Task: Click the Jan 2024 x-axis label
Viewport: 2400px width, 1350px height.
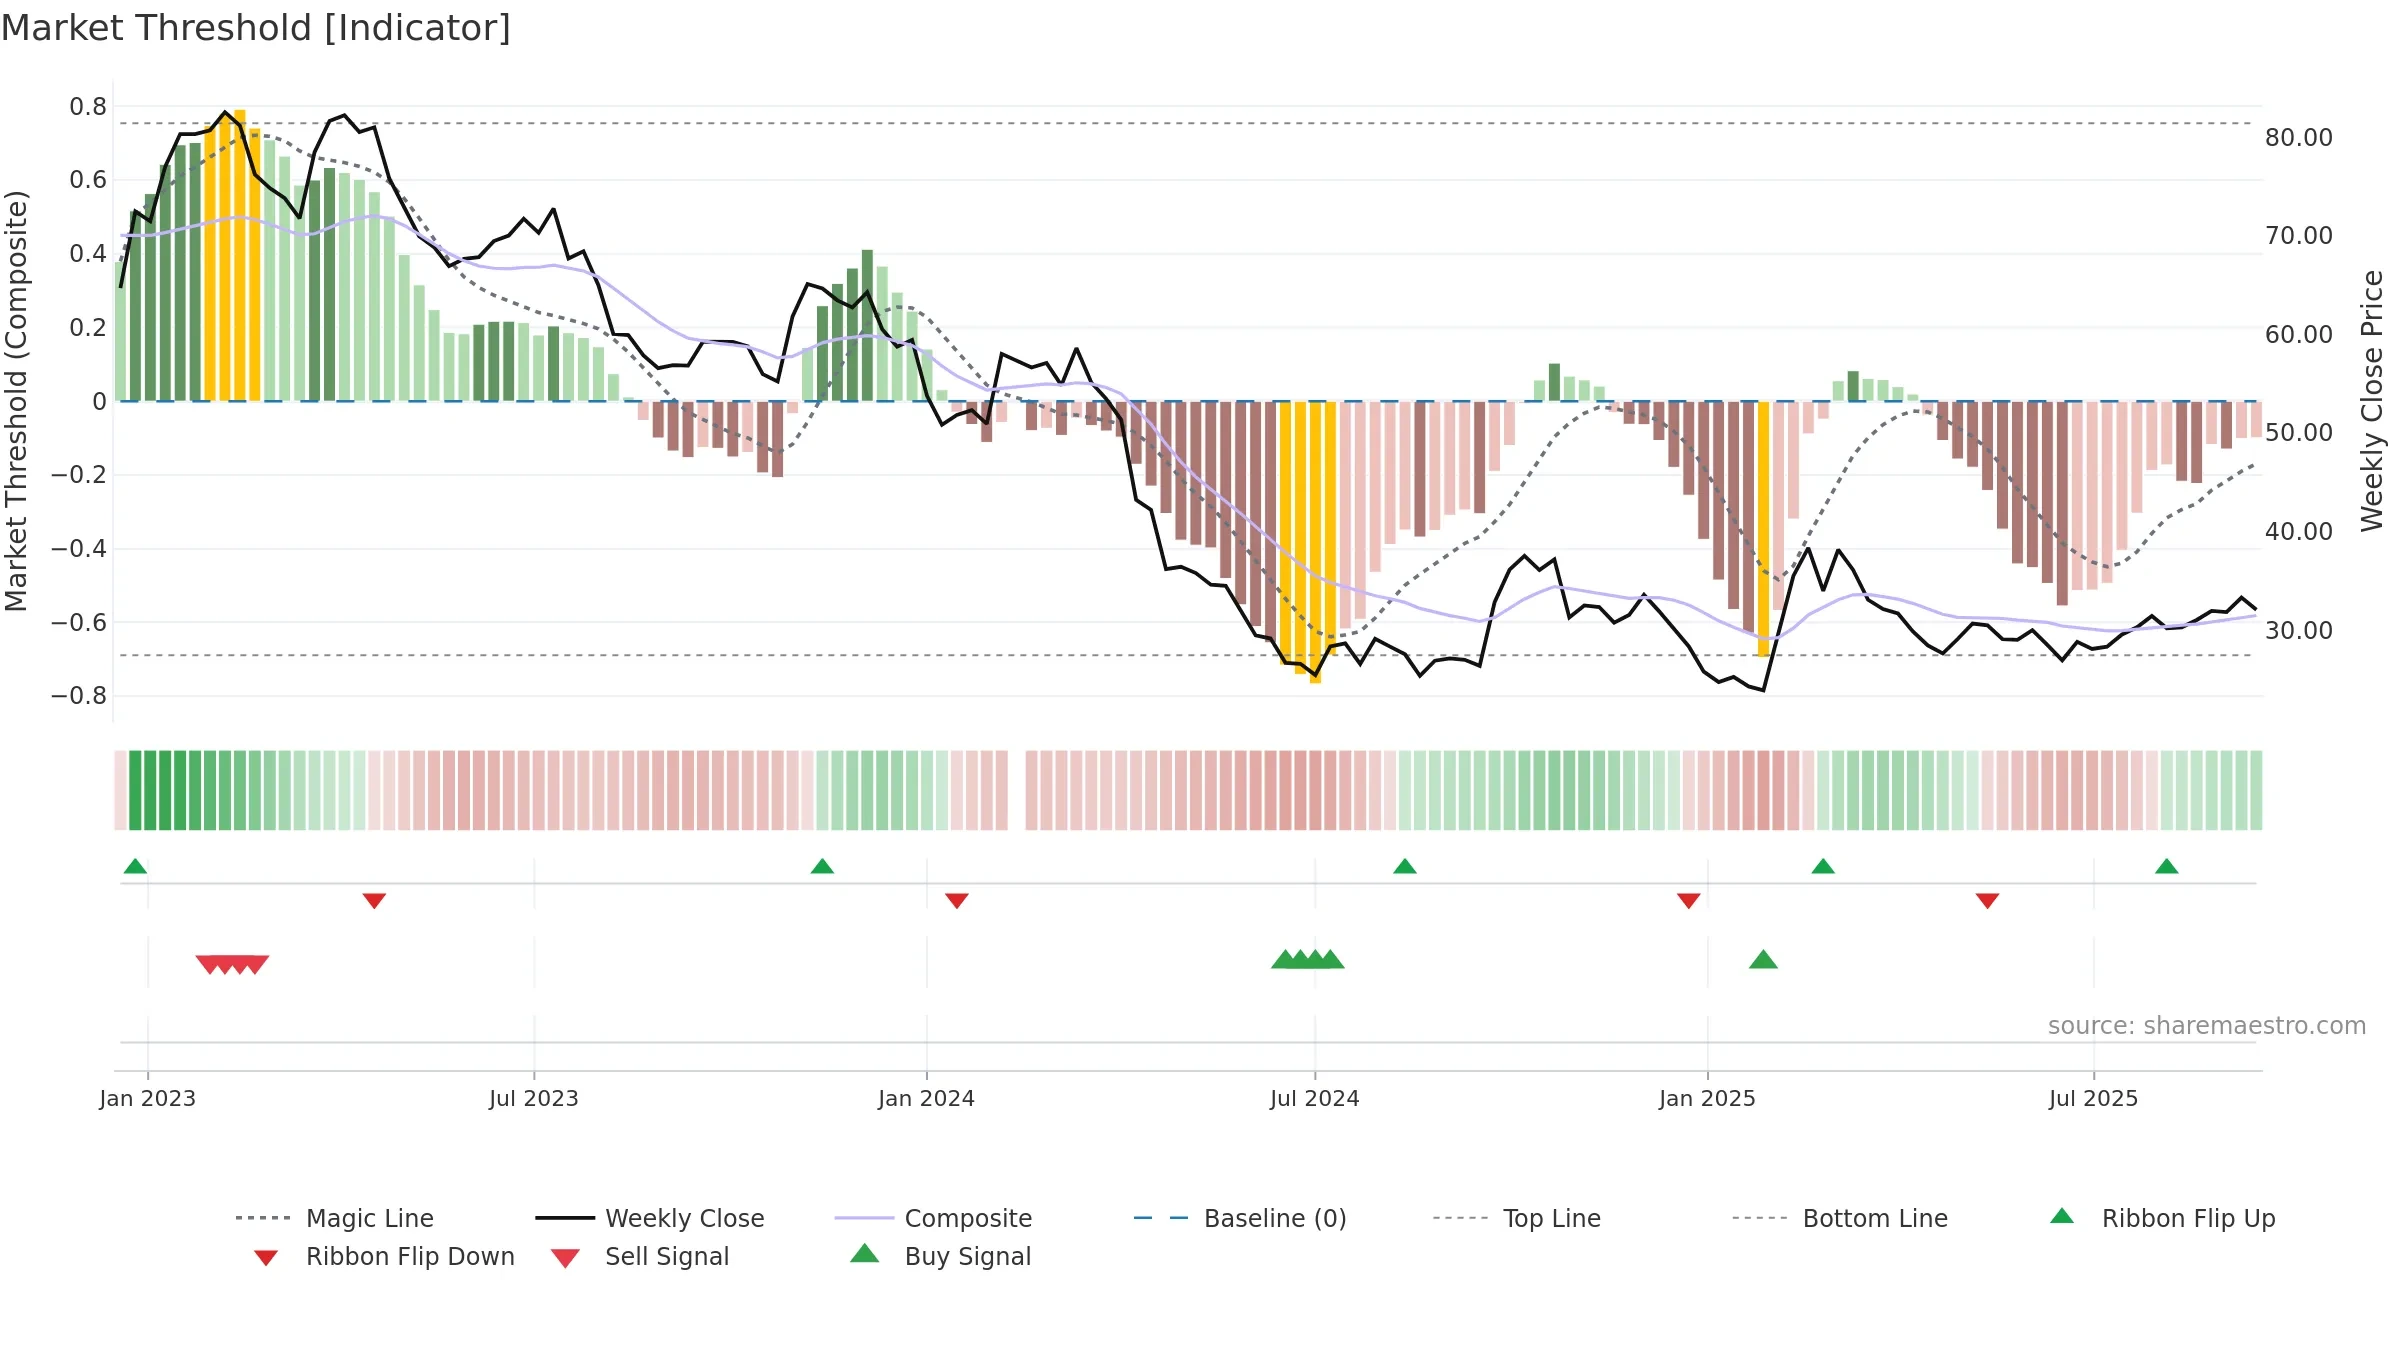Action: pos(926,1099)
